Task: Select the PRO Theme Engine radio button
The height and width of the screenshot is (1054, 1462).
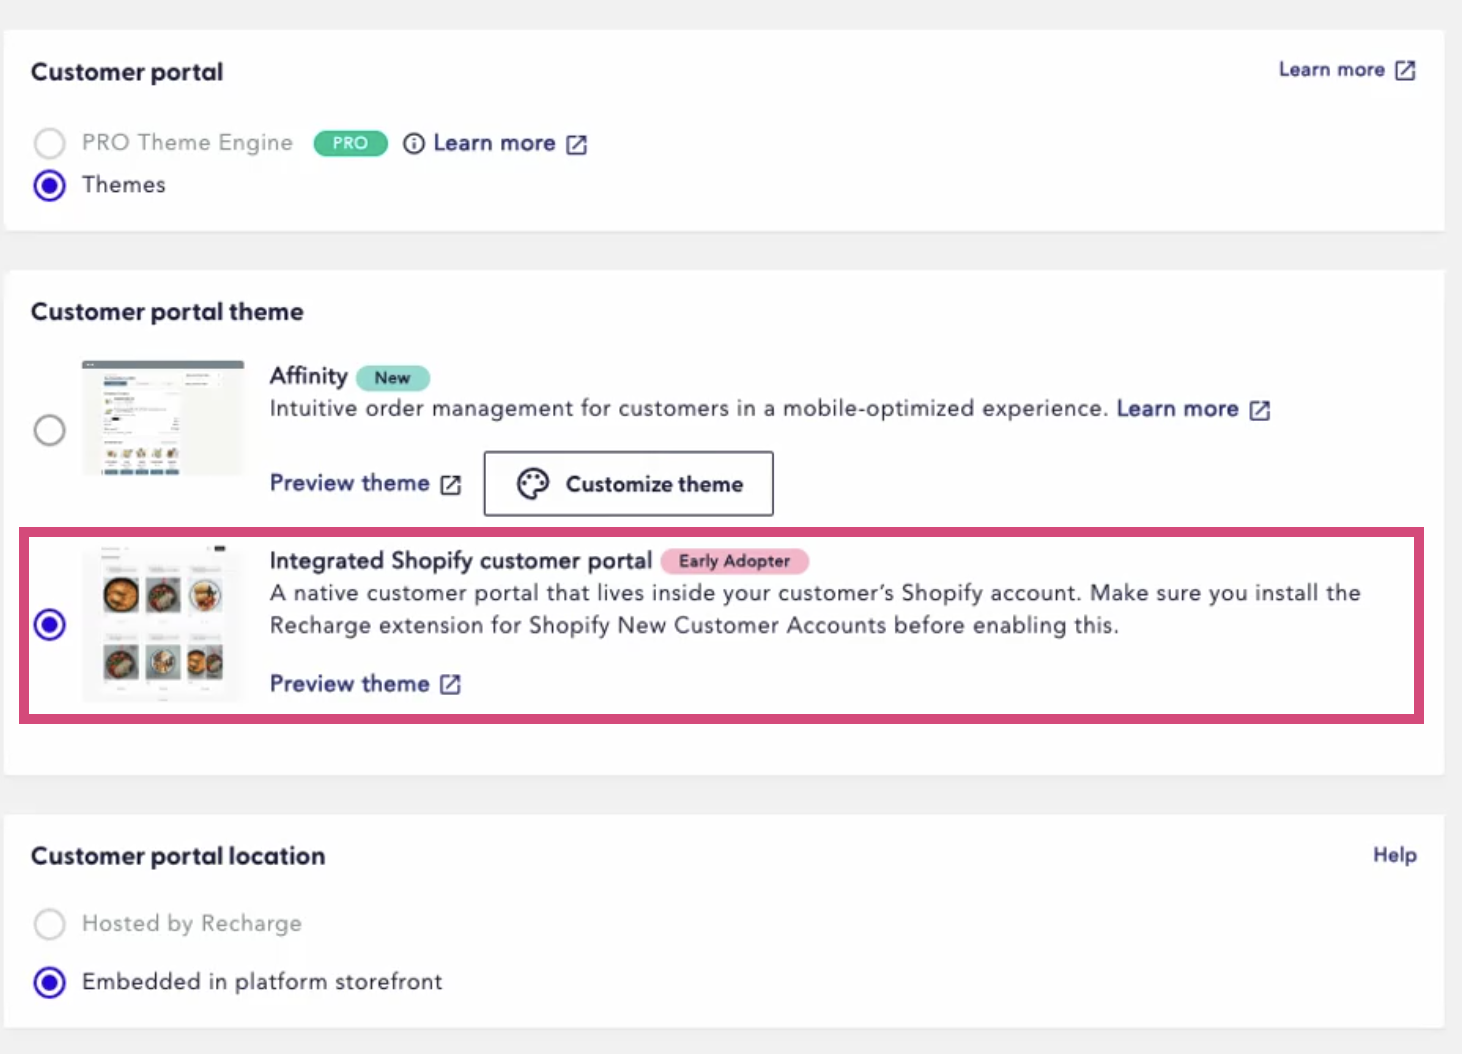Action: (x=49, y=143)
